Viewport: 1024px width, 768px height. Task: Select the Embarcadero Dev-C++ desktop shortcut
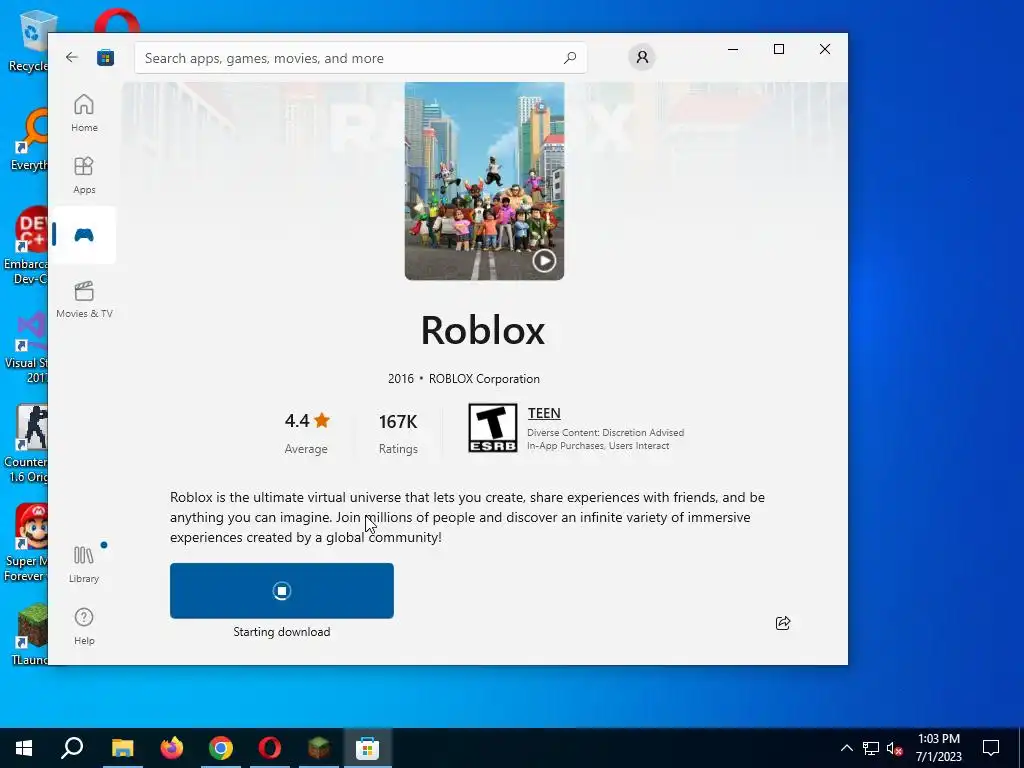[25, 246]
